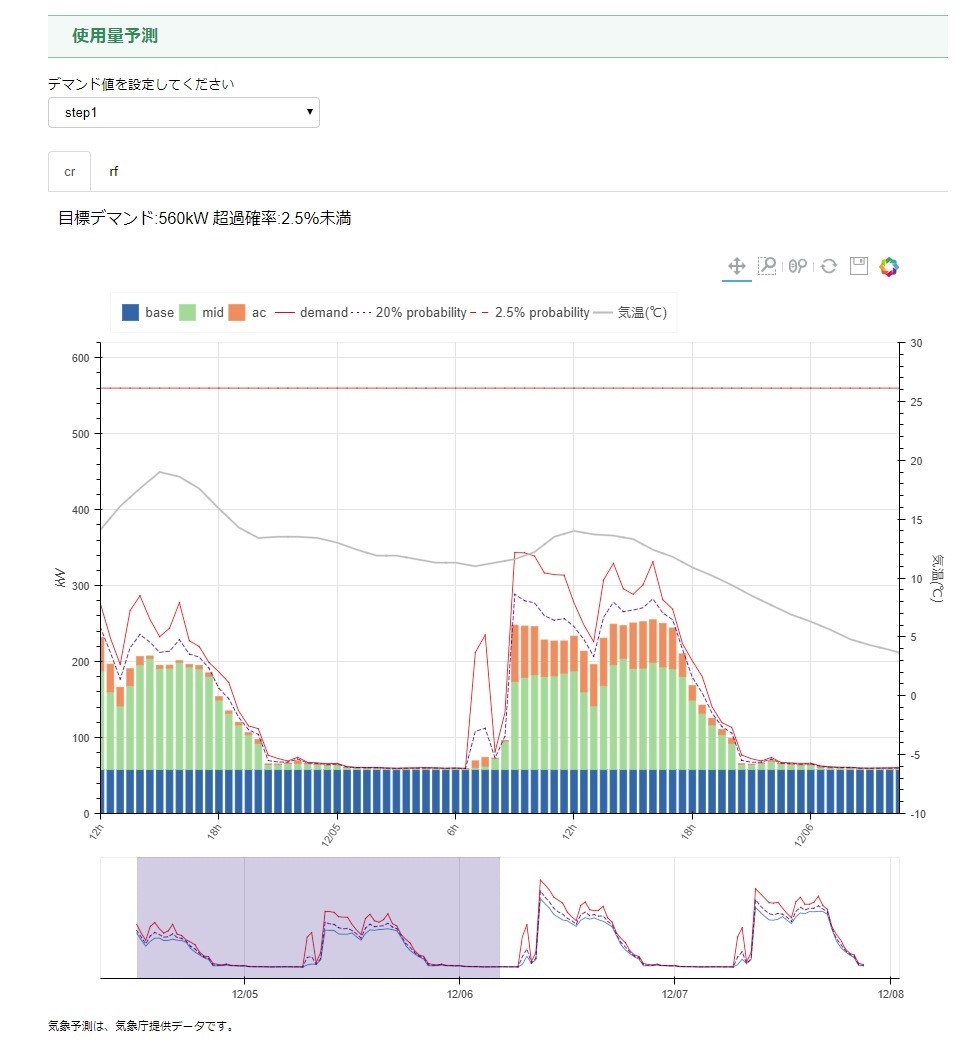Viewport: 971px width, 1042px height.
Task: Enable the Wheel Zoom tool
Action: click(798, 266)
